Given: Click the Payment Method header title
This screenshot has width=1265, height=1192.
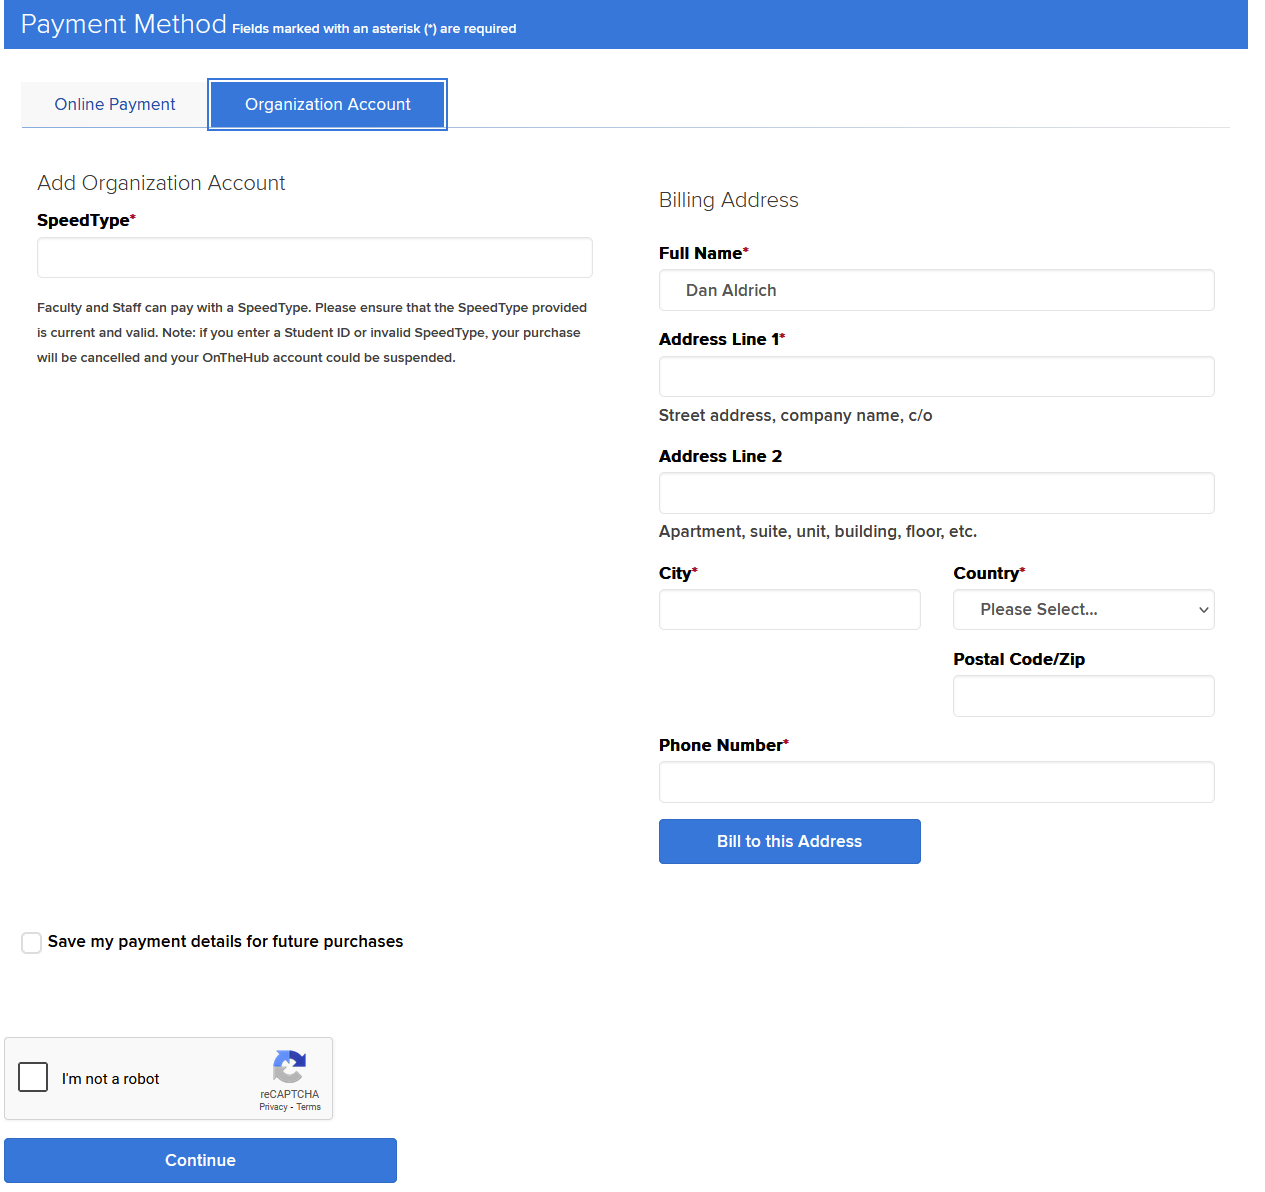Looking at the screenshot, I should [124, 24].
